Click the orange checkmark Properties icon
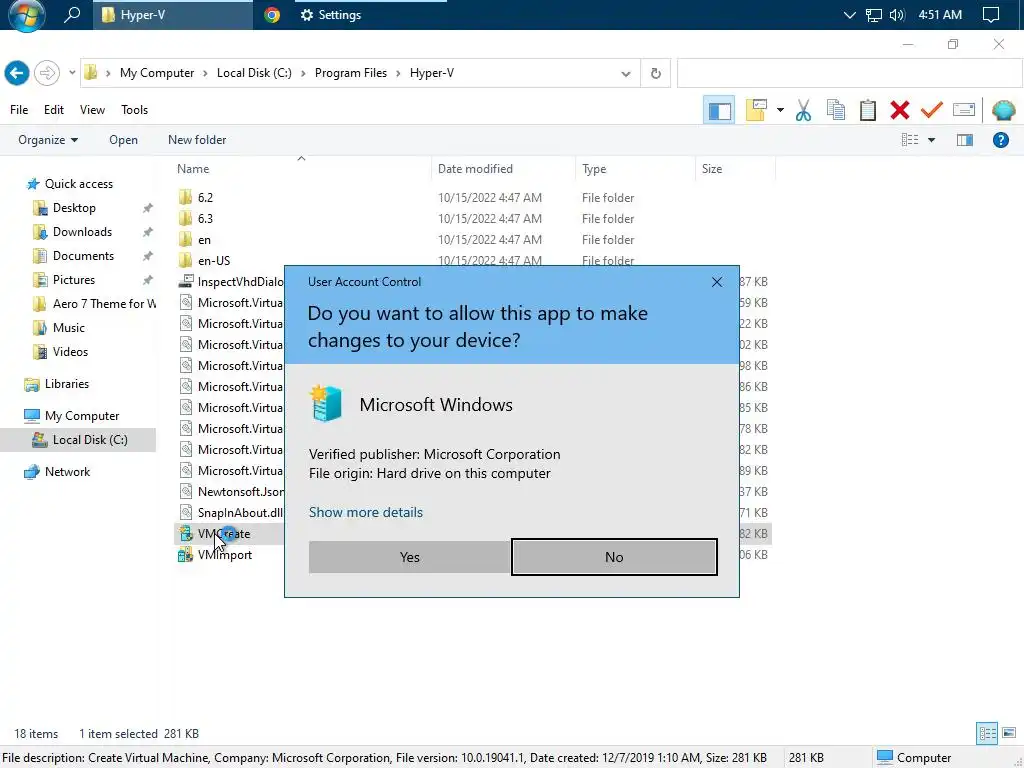Screen dimensions: 1024x768 pos(932,110)
